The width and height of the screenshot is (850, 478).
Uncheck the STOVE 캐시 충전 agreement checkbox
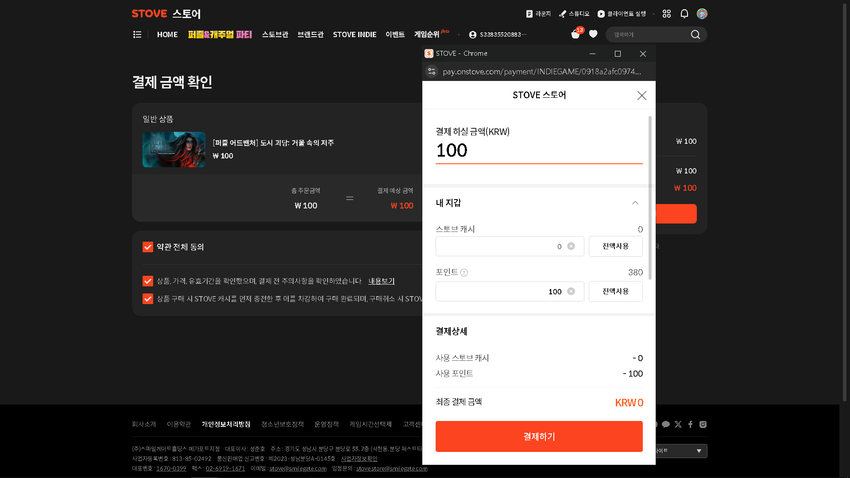point(147,299)
